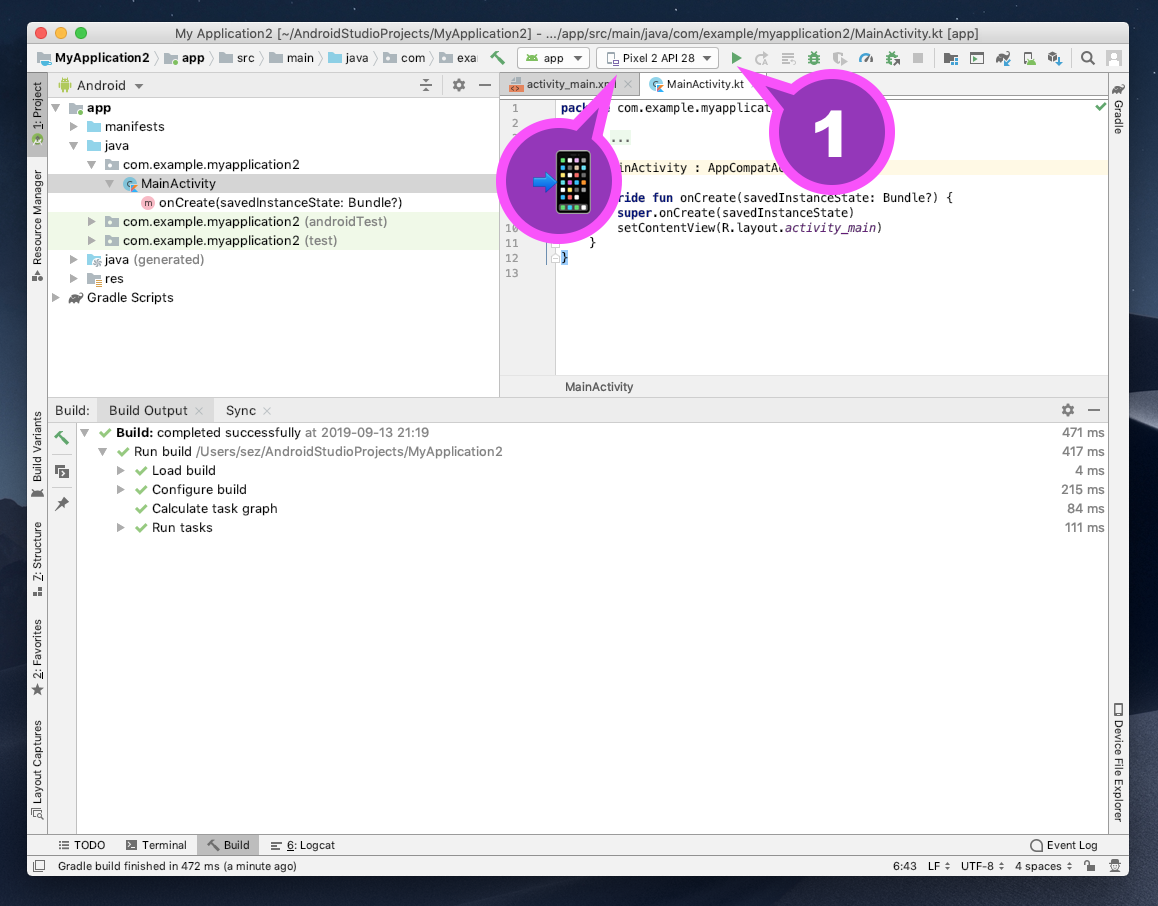1158x906 pixels.
Task: Open the Terminal tool tab
Action: 156,845
